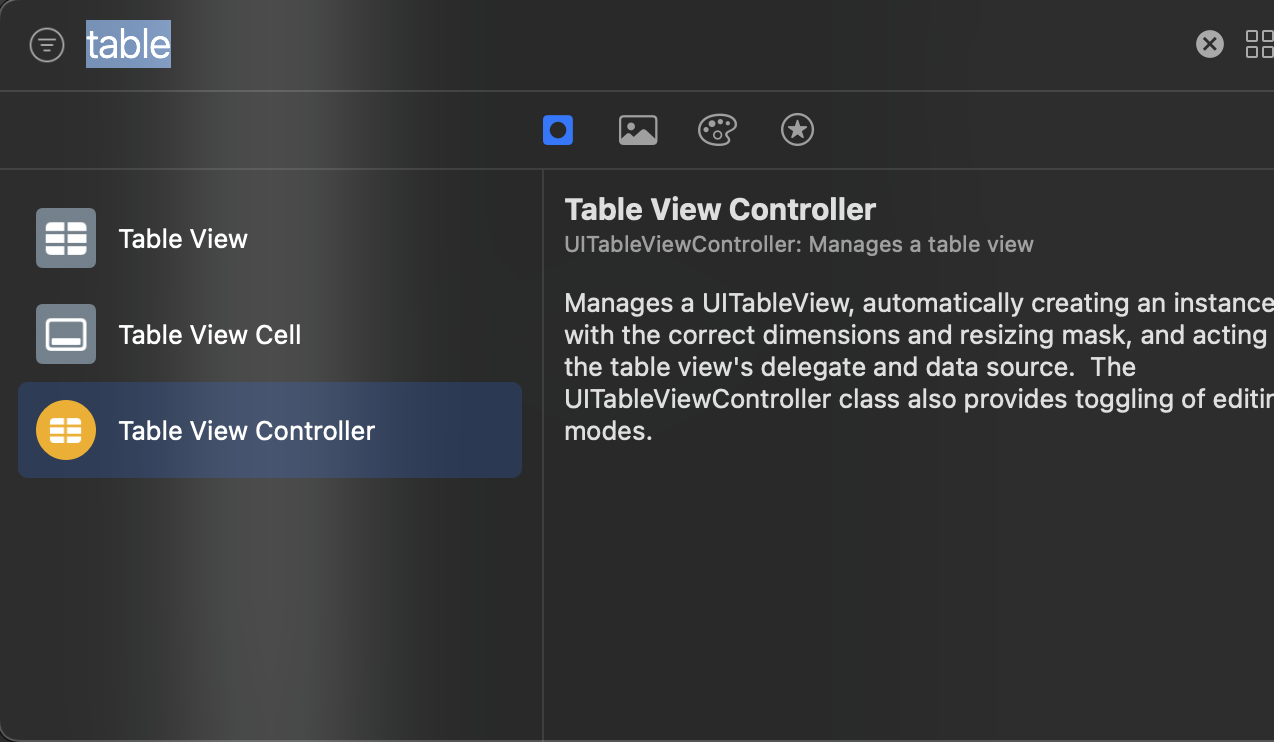This screenshot has height=742, width=1274.
Task: Show the Media library tab
Action: point(638,130)
